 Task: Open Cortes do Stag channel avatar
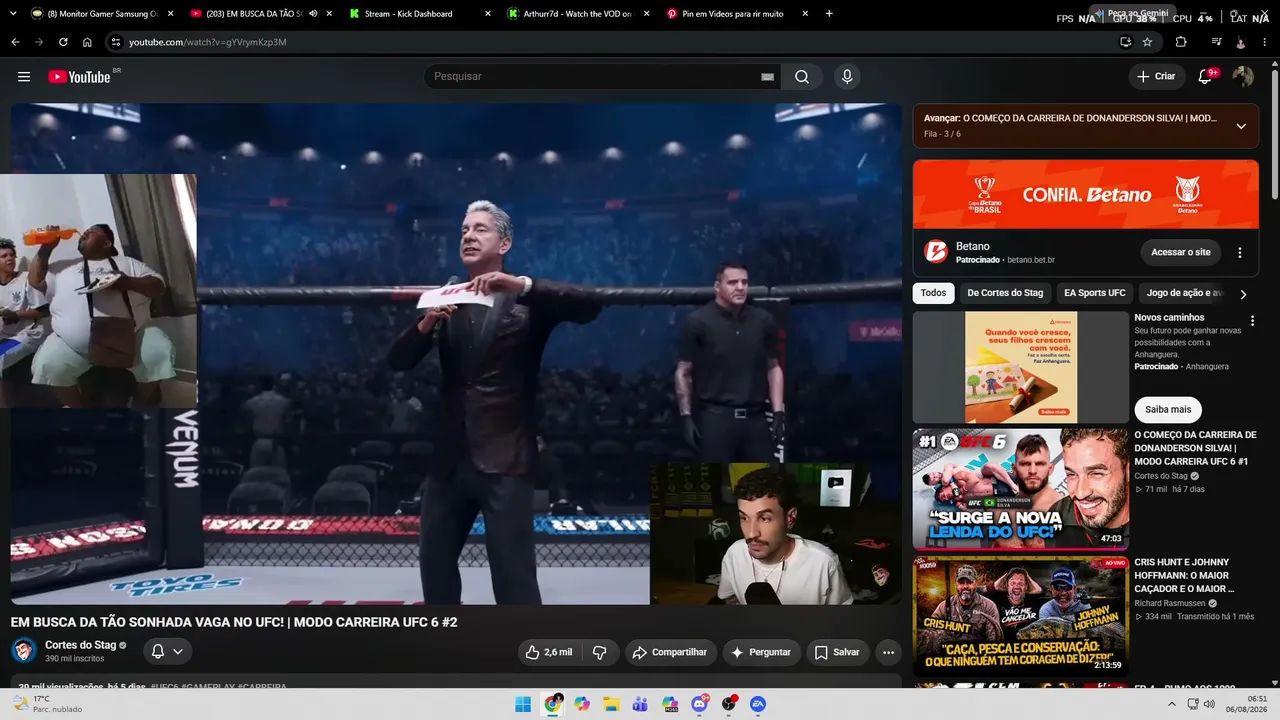[24, 651]
